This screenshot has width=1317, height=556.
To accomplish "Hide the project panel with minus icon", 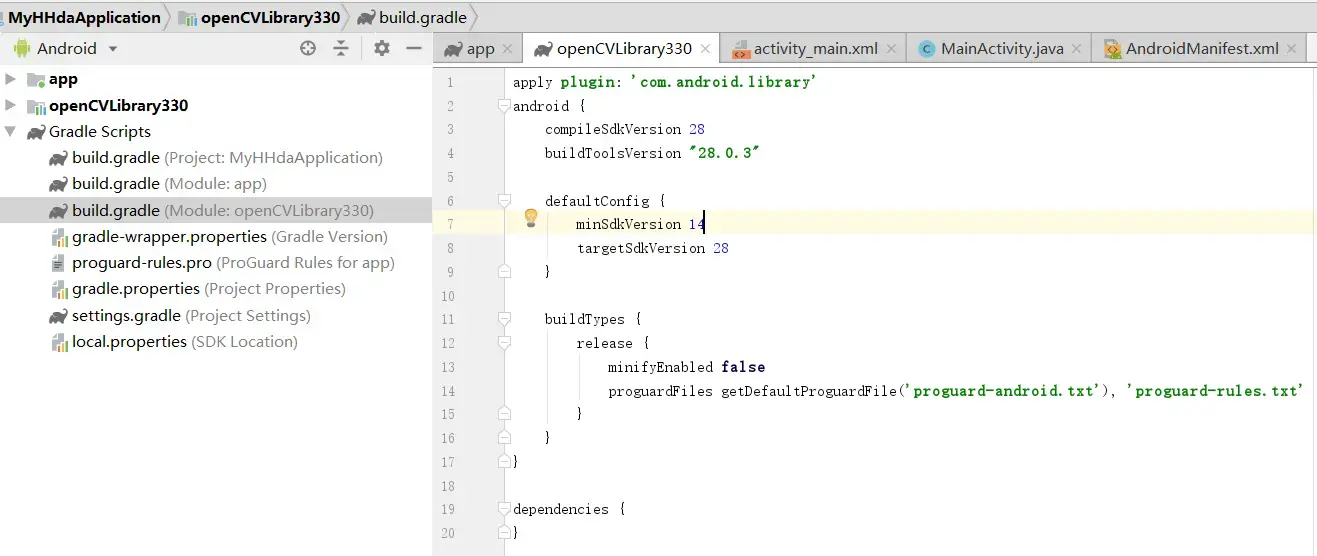I will click(414, 48).
